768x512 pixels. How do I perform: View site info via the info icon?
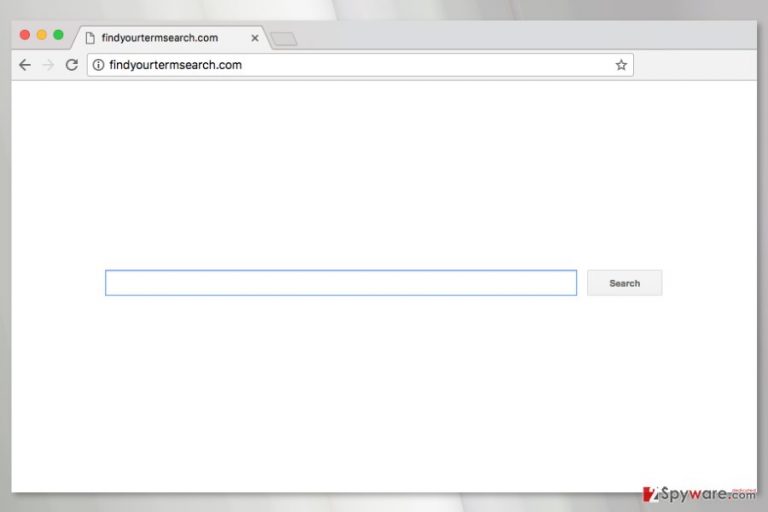point(98,65)
